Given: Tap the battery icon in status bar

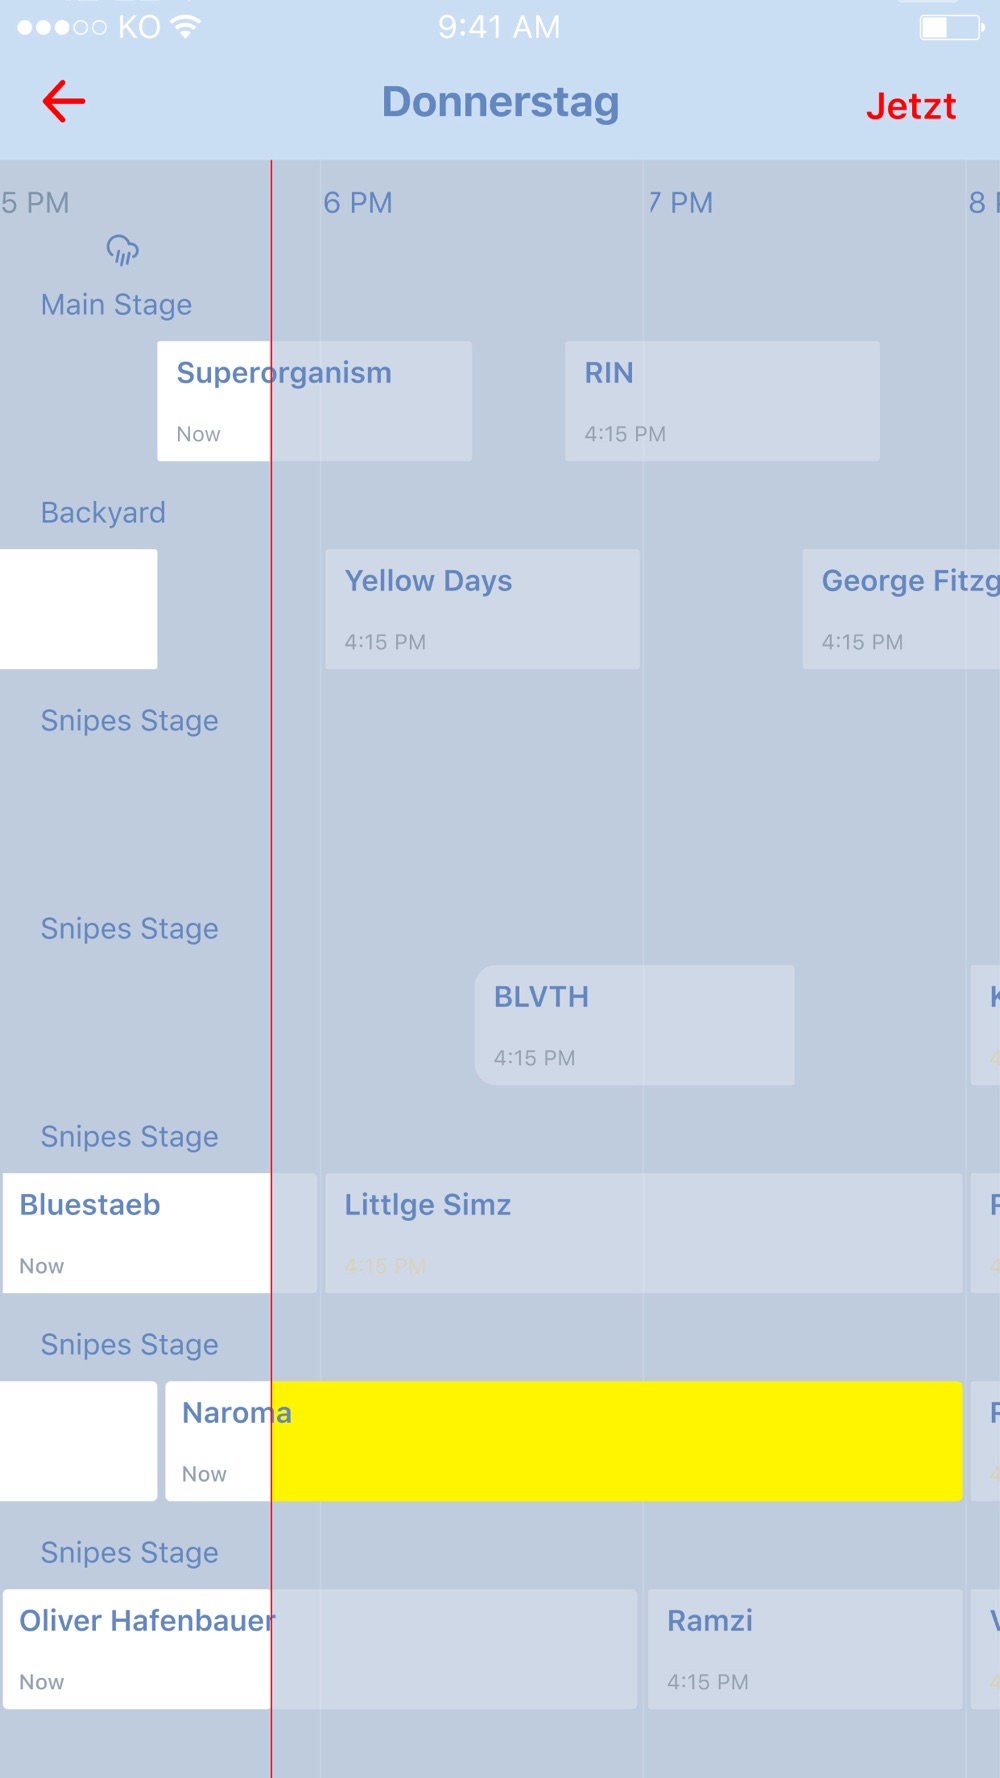Looking at the screenshot, I should point(951,27).
